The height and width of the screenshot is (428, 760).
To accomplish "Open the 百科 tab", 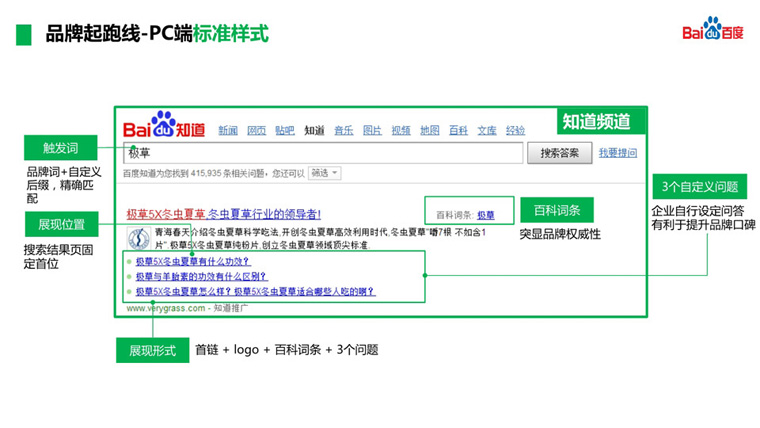I will click(458, 130).
